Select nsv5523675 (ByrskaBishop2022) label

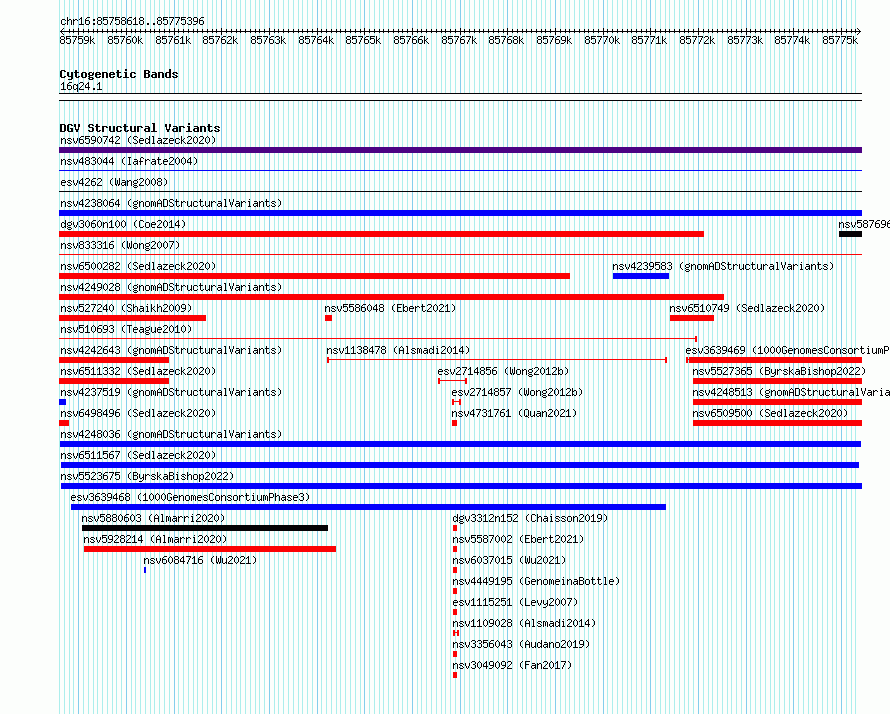pyautogui.click(x=147, y=476)
